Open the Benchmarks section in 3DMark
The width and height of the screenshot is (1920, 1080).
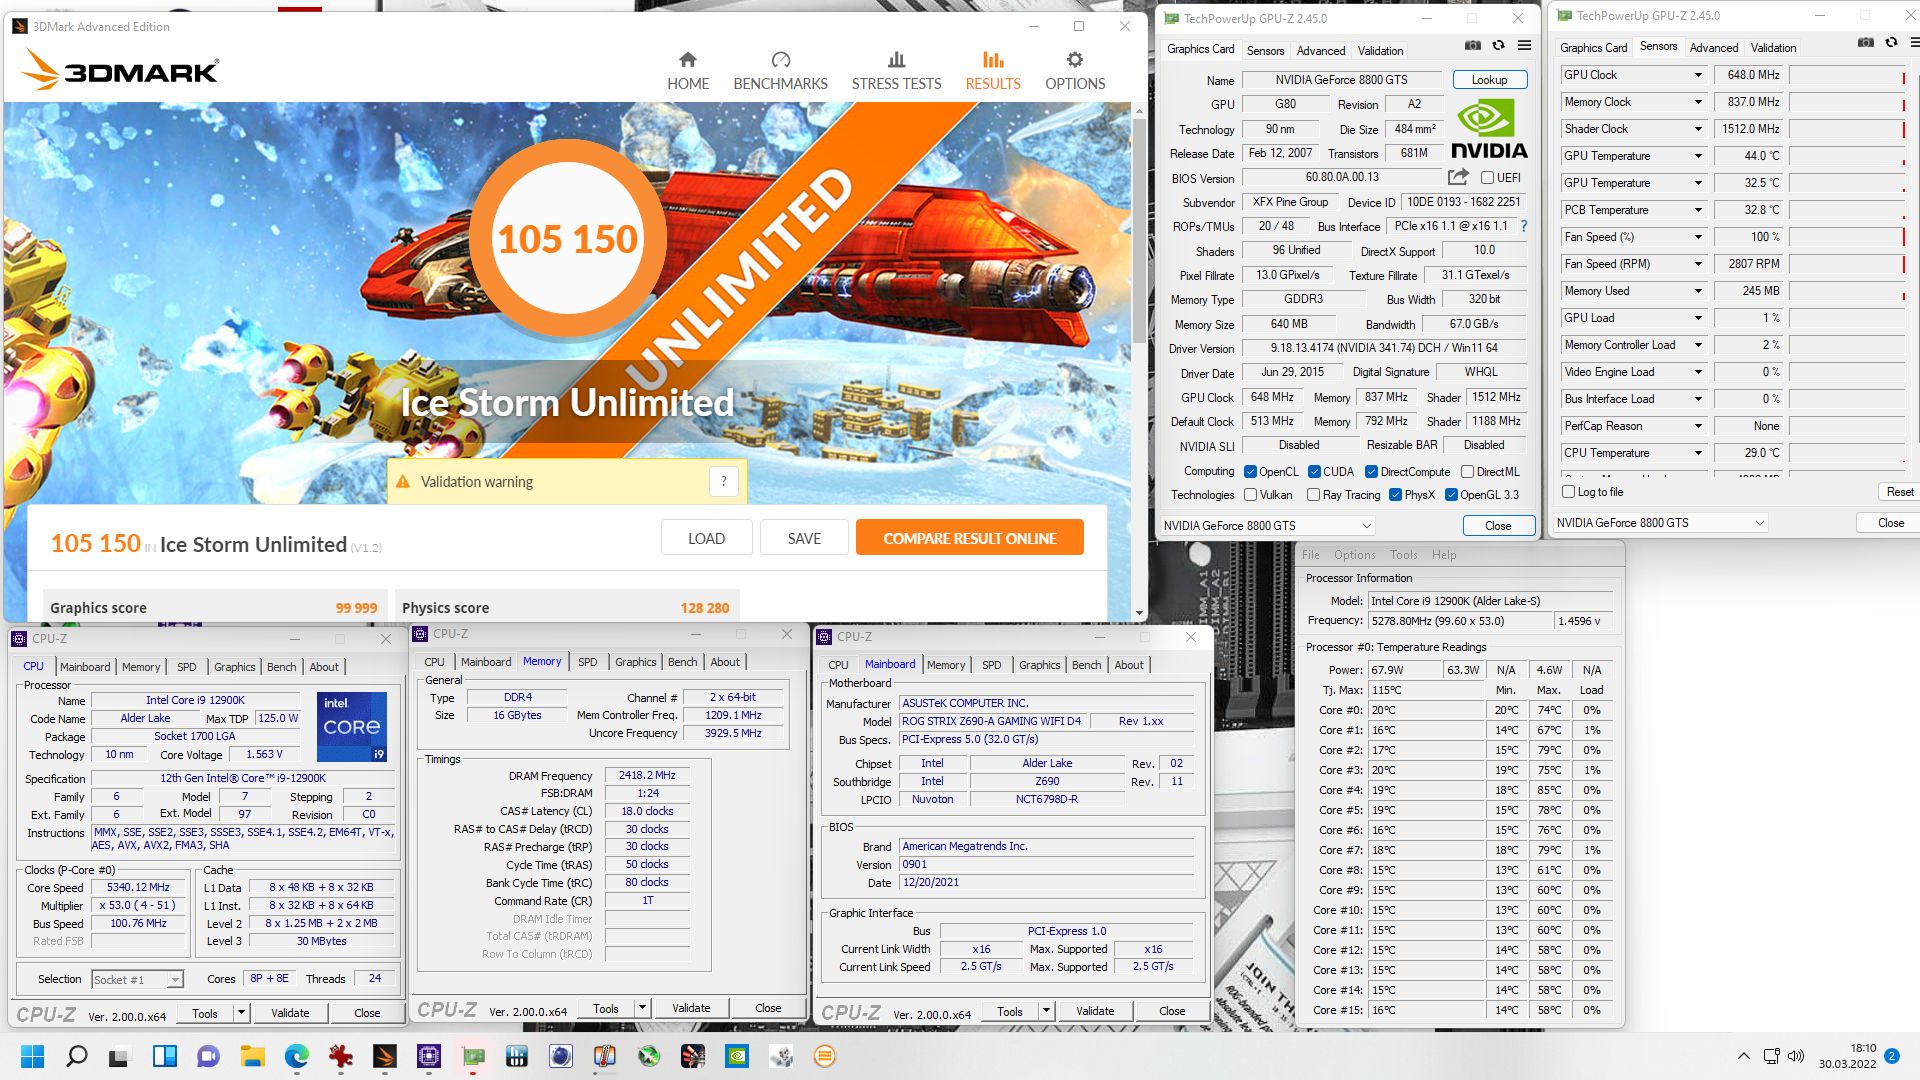tap(780, 71)
